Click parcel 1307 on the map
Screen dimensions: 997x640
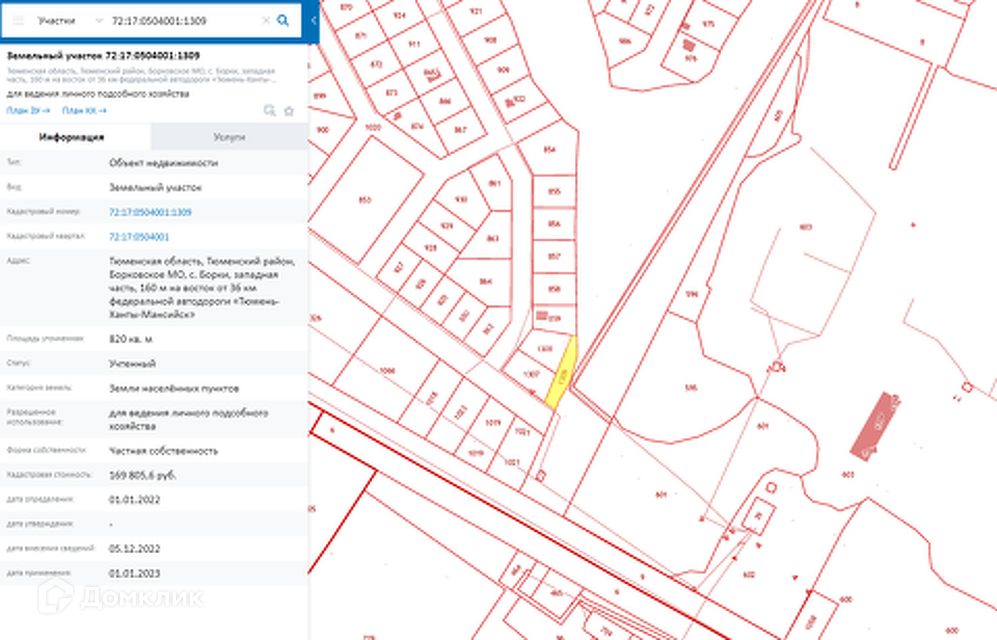(x=532, y=374)
